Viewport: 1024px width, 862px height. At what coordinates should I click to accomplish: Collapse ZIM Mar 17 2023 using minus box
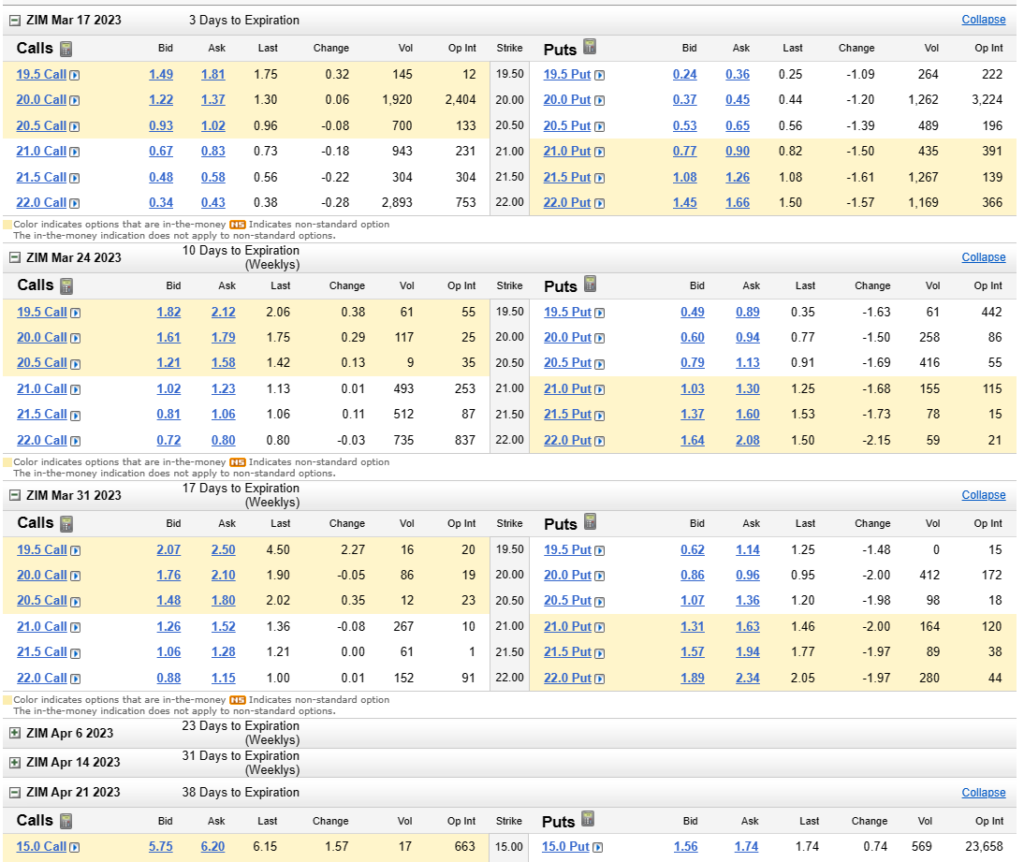(x=14, y=20)
